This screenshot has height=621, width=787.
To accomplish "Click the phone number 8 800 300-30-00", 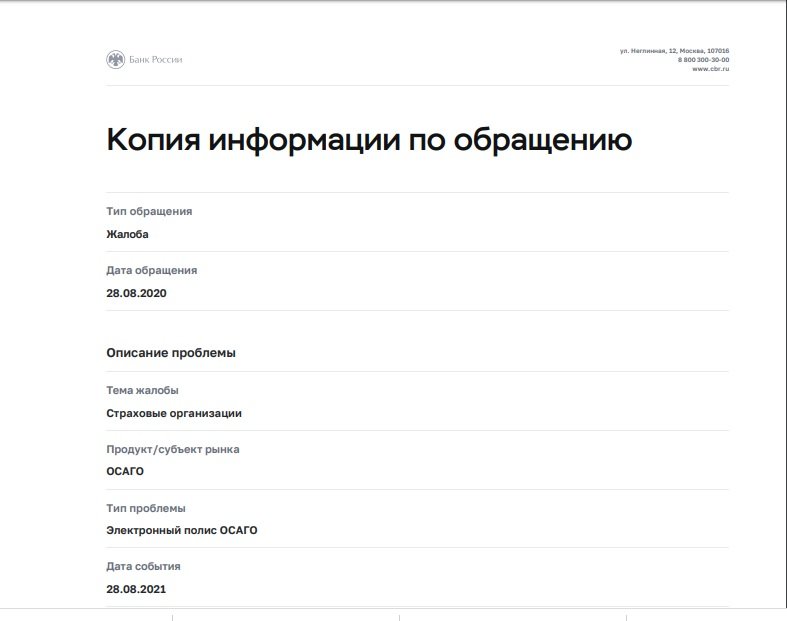I will [x=703, y=60].
